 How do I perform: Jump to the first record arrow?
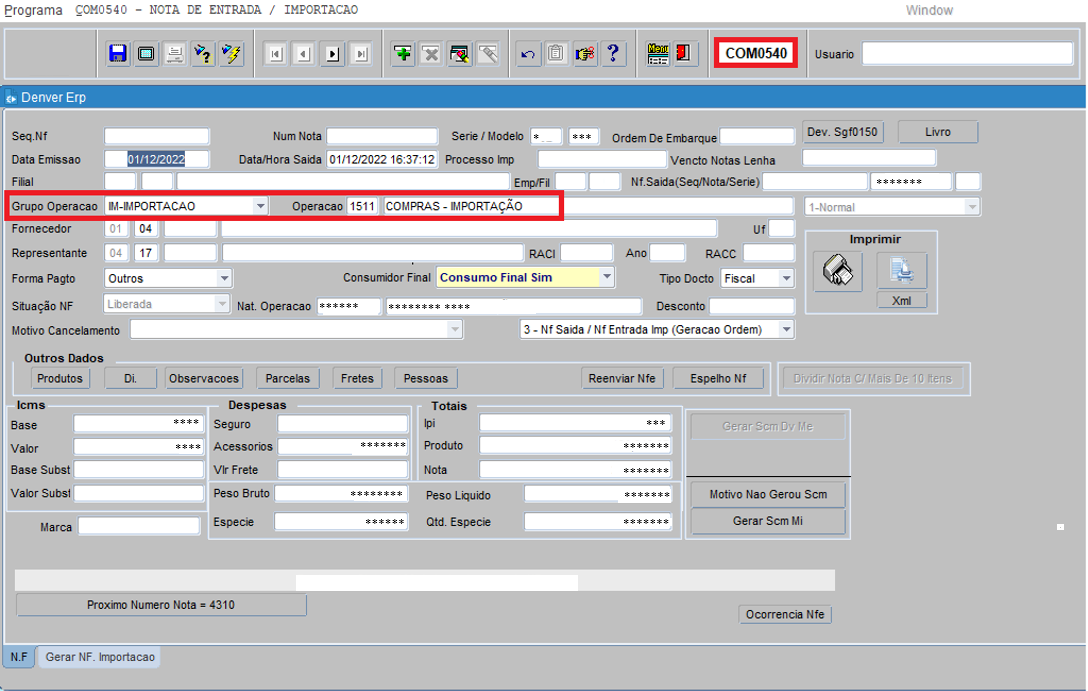click(x=276, y=54)
